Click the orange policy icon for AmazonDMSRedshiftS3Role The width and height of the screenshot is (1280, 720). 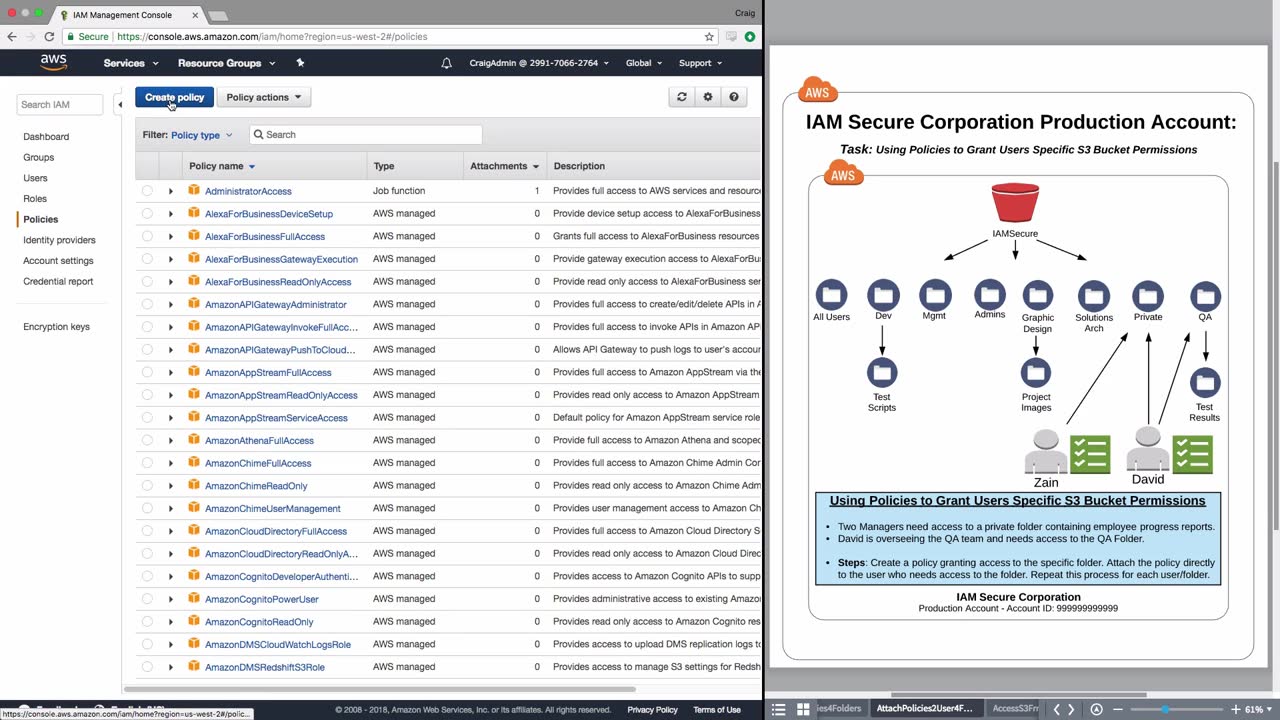(194, 667)
